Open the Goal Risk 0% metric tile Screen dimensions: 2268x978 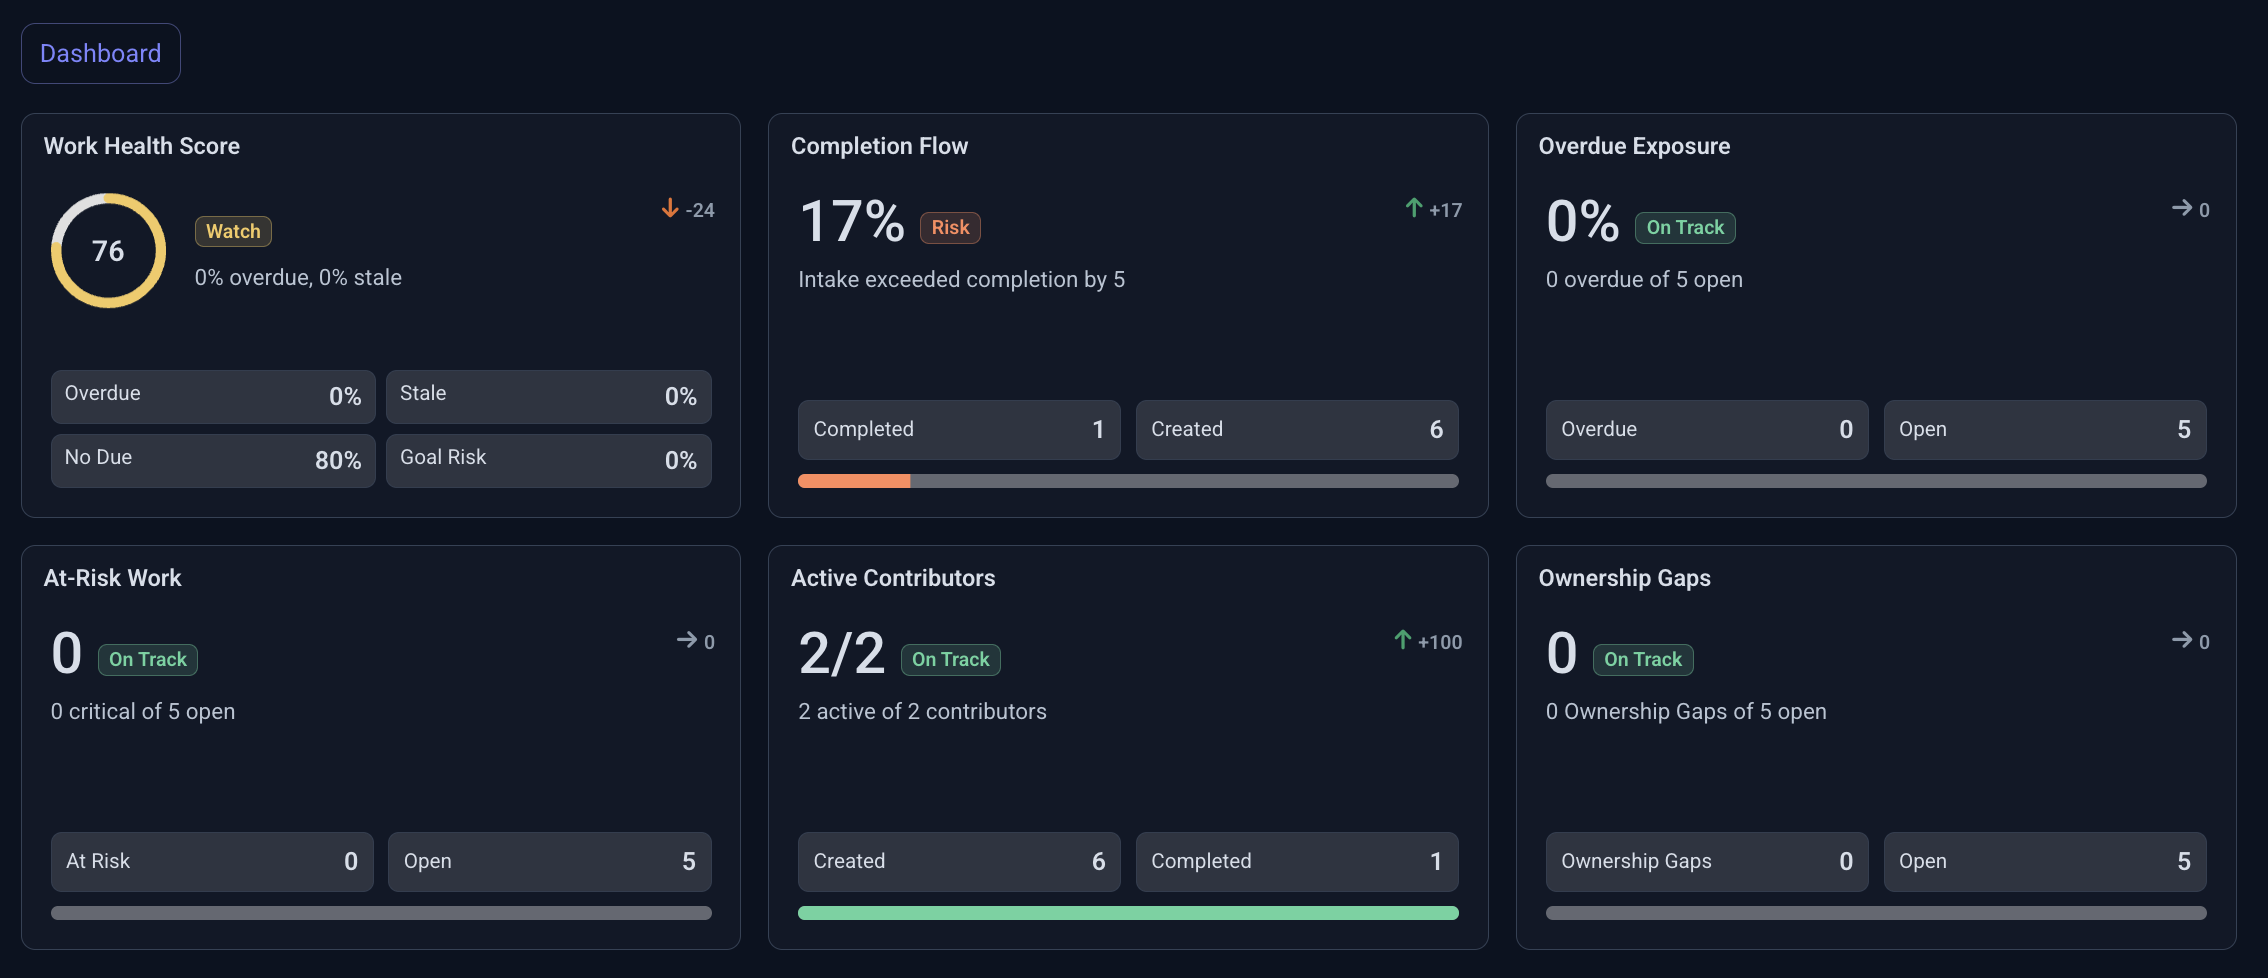549,460
